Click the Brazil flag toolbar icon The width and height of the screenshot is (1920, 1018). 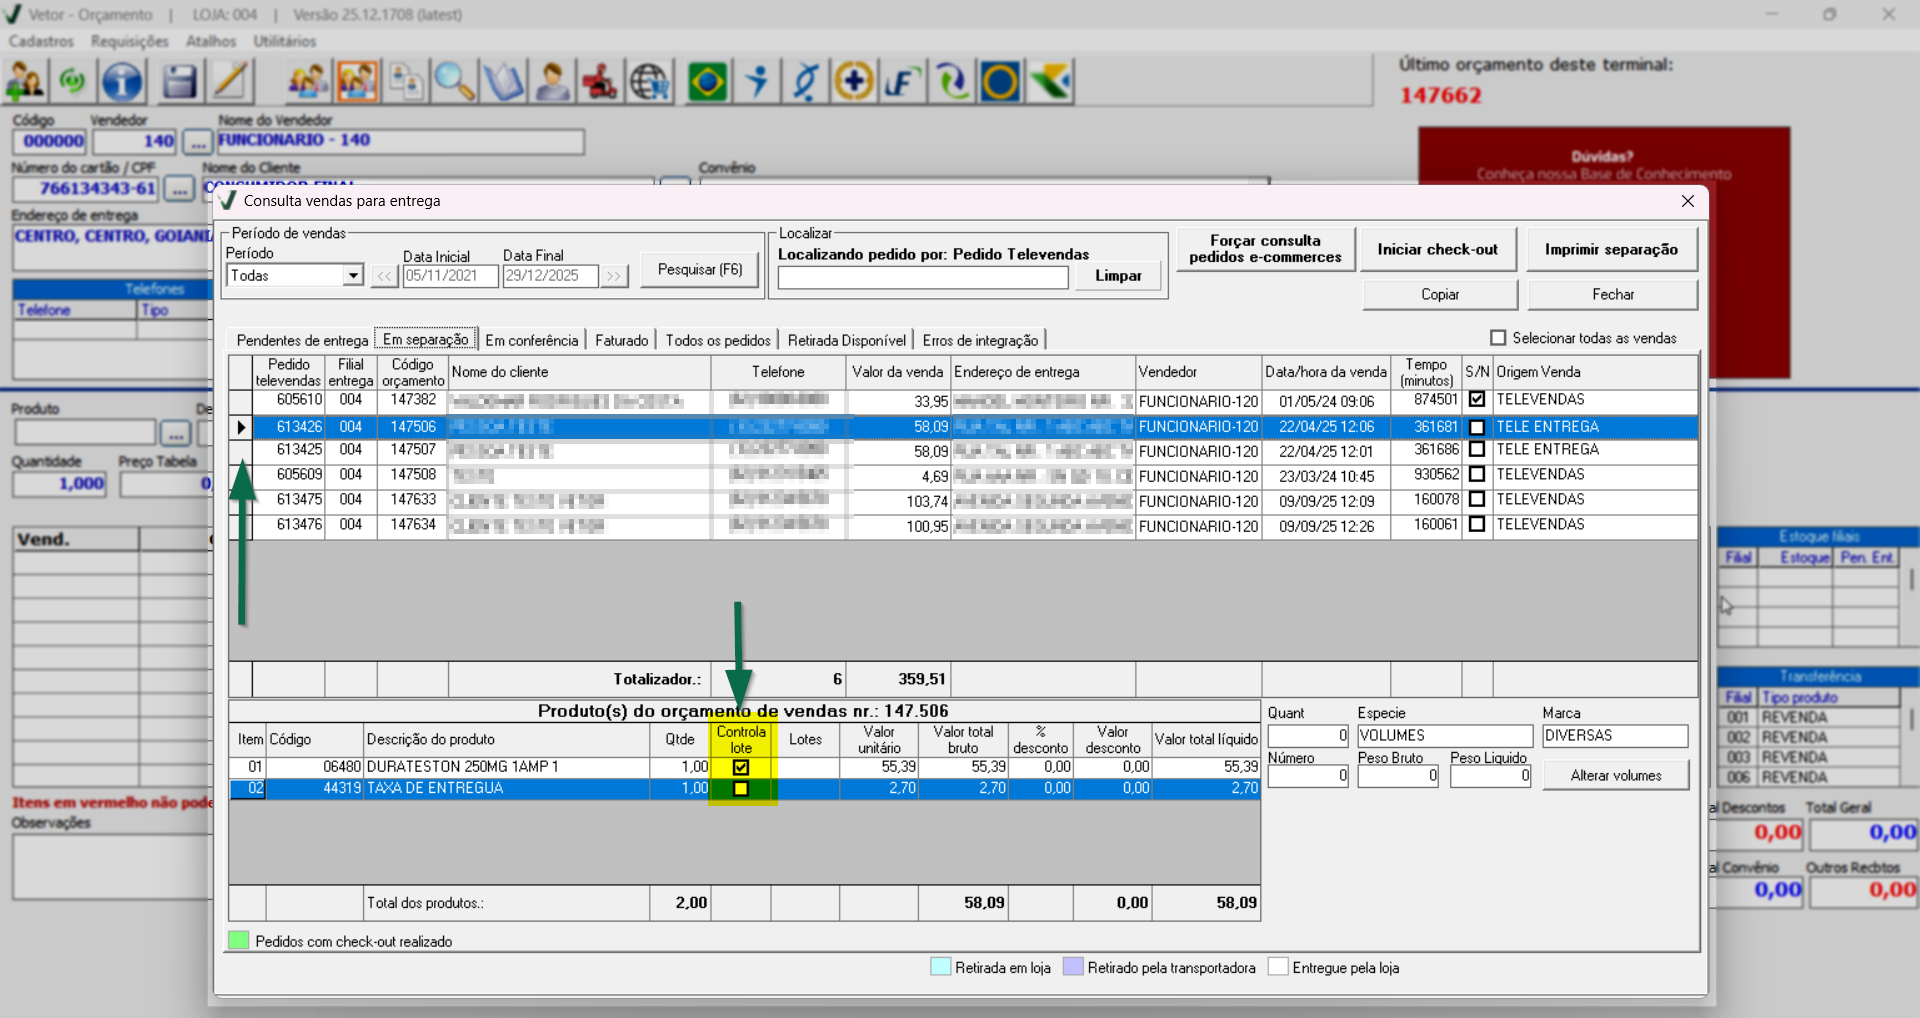coord(707,81)
